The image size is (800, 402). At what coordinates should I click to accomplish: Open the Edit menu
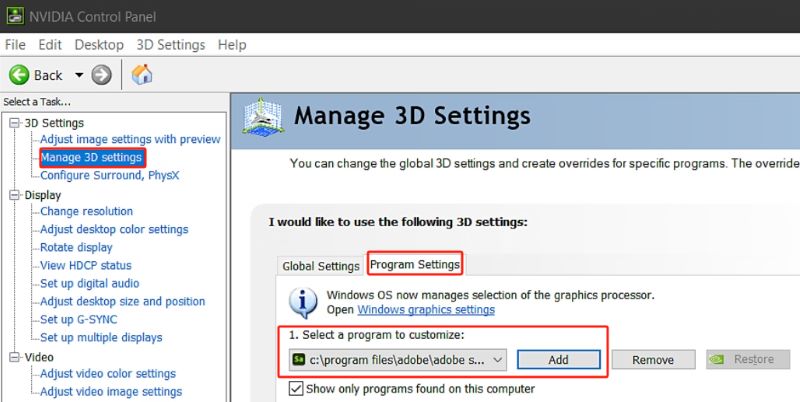50,45
